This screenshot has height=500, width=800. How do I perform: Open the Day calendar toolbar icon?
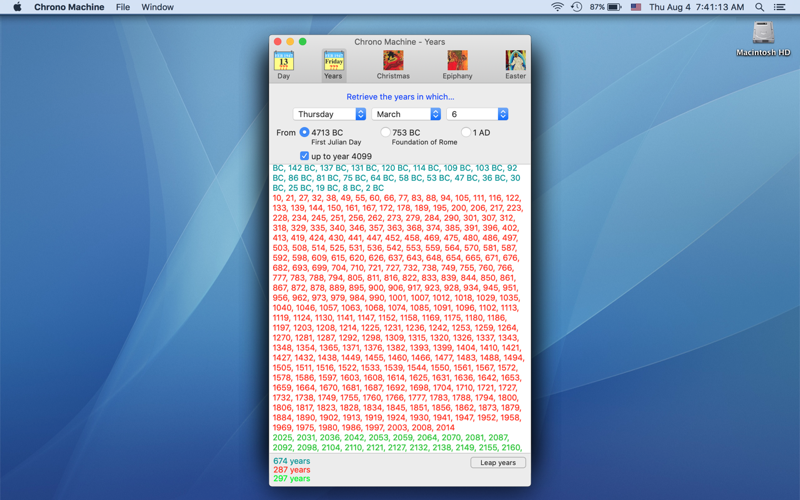tap(284, 65)
